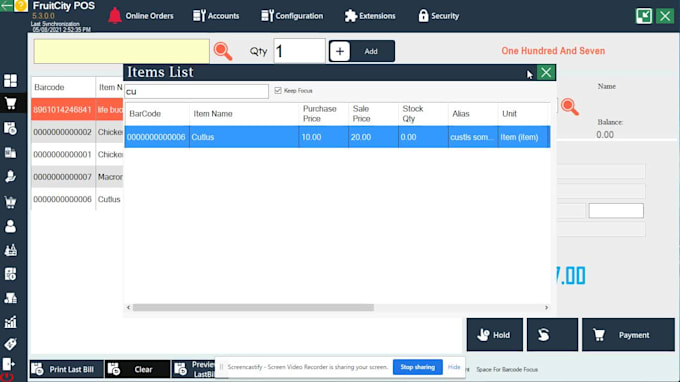Click Hide link on Screencastify bar
Viewport: 680px width, 382px height.
click(x=454, y=367)
